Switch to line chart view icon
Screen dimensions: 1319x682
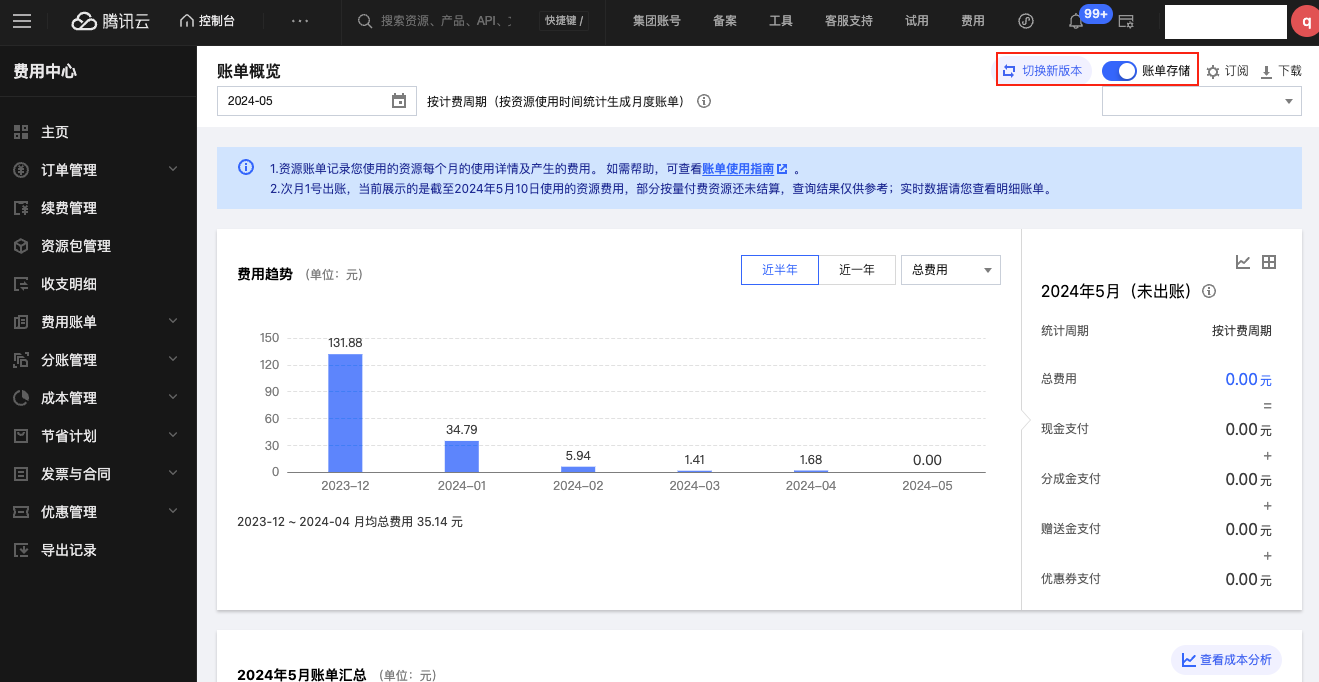pos(1243,262)
